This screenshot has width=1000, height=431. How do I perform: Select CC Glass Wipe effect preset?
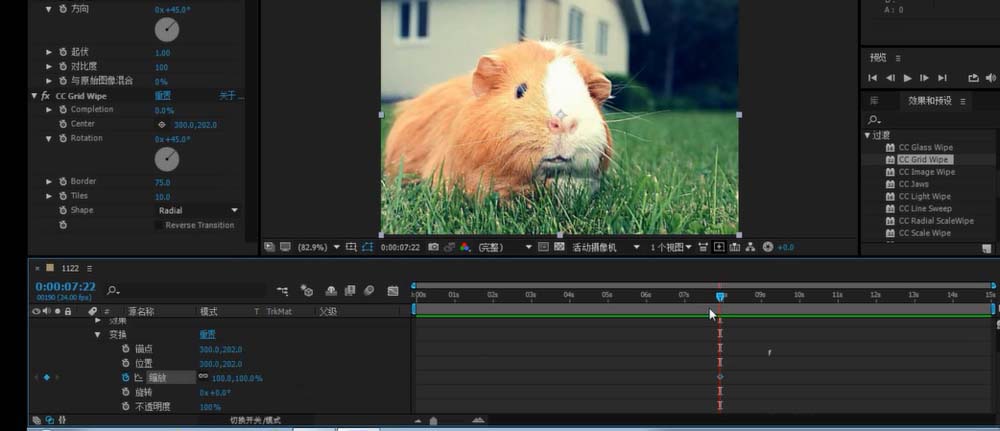click(925, 147)
